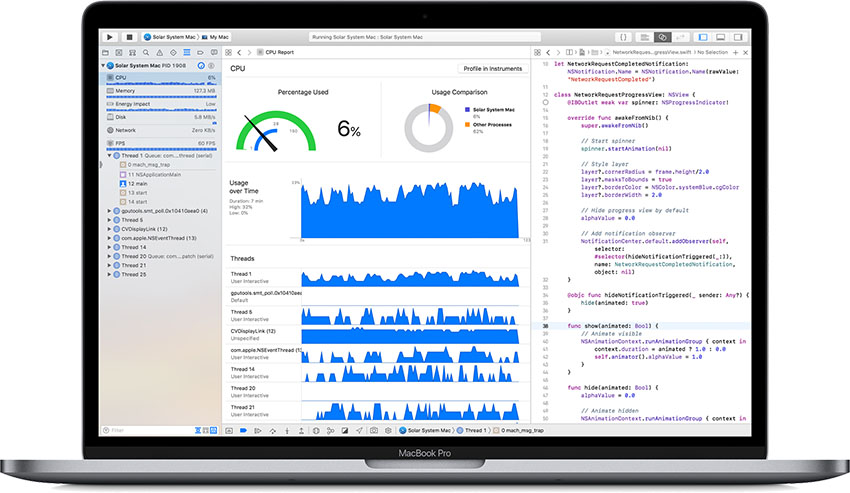Expand com.apple.NSEventThread (13)
This screenshot has width=850, height=493.
click(110, 238)
